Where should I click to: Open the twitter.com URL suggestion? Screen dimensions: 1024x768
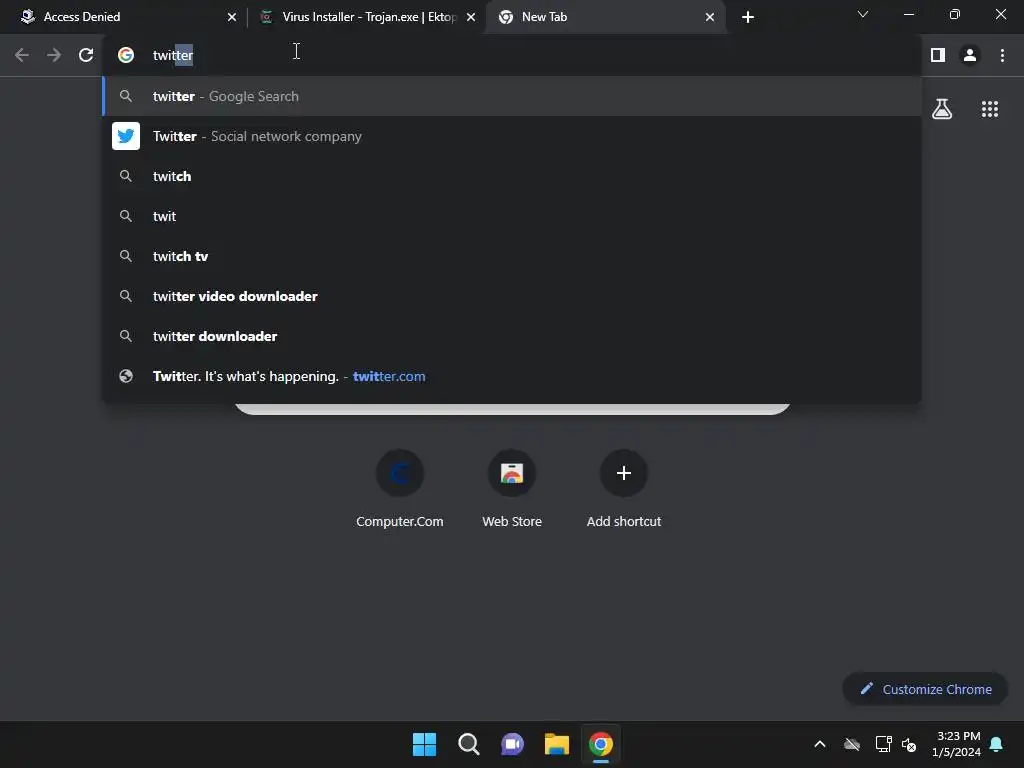[x=512, y=377]
